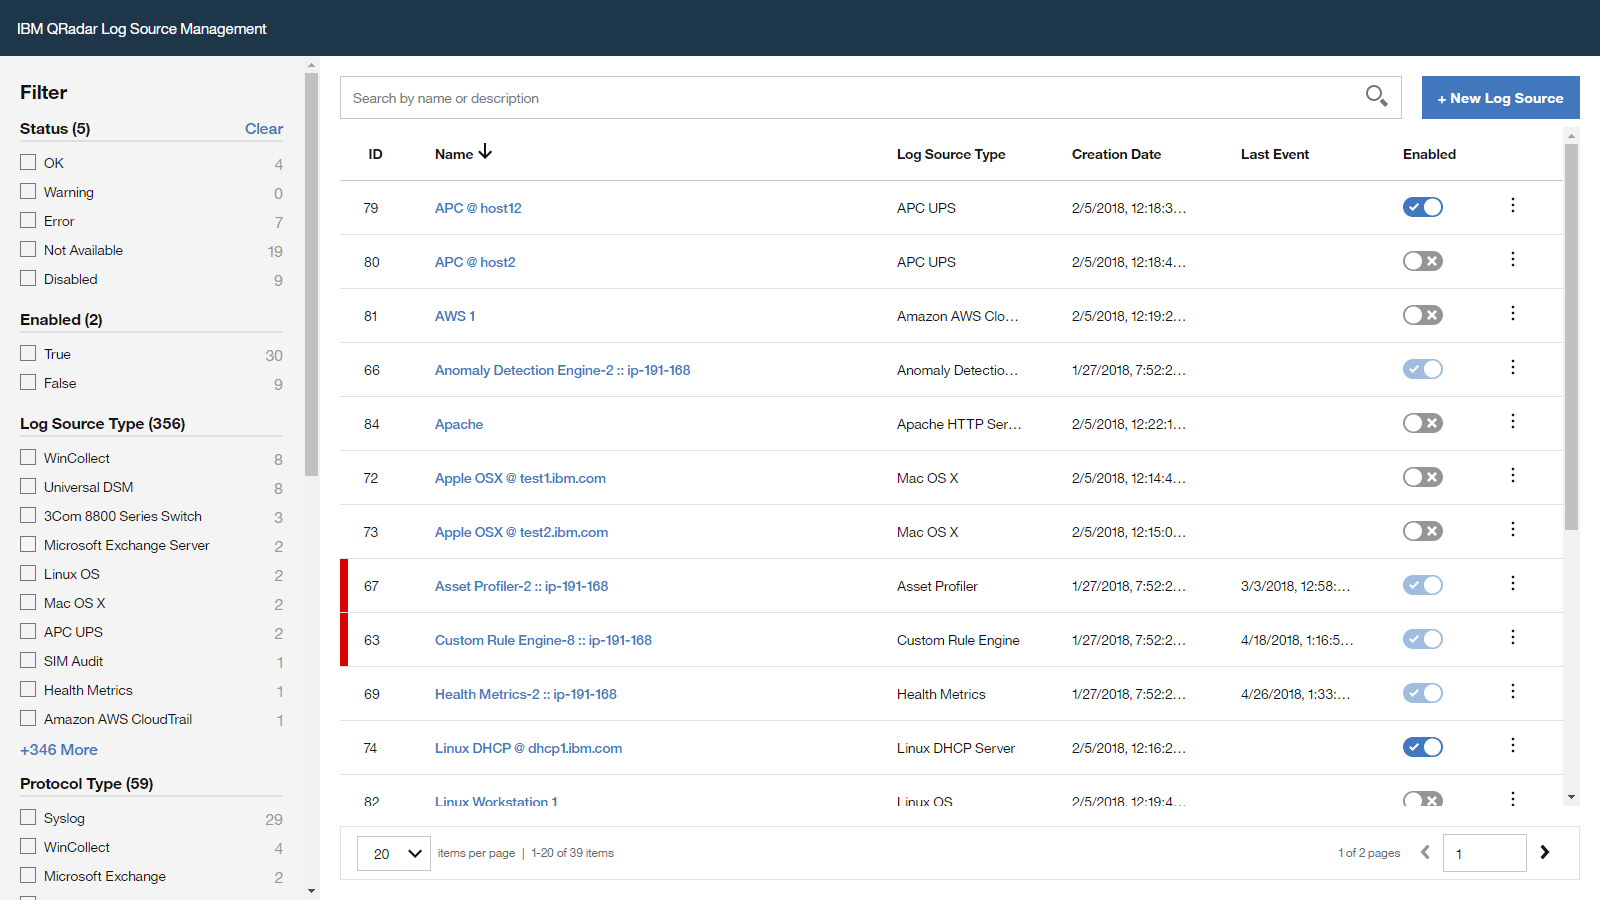Enable Apple OSX @ test1.ibm.com toggle

tap(1423, 477)
